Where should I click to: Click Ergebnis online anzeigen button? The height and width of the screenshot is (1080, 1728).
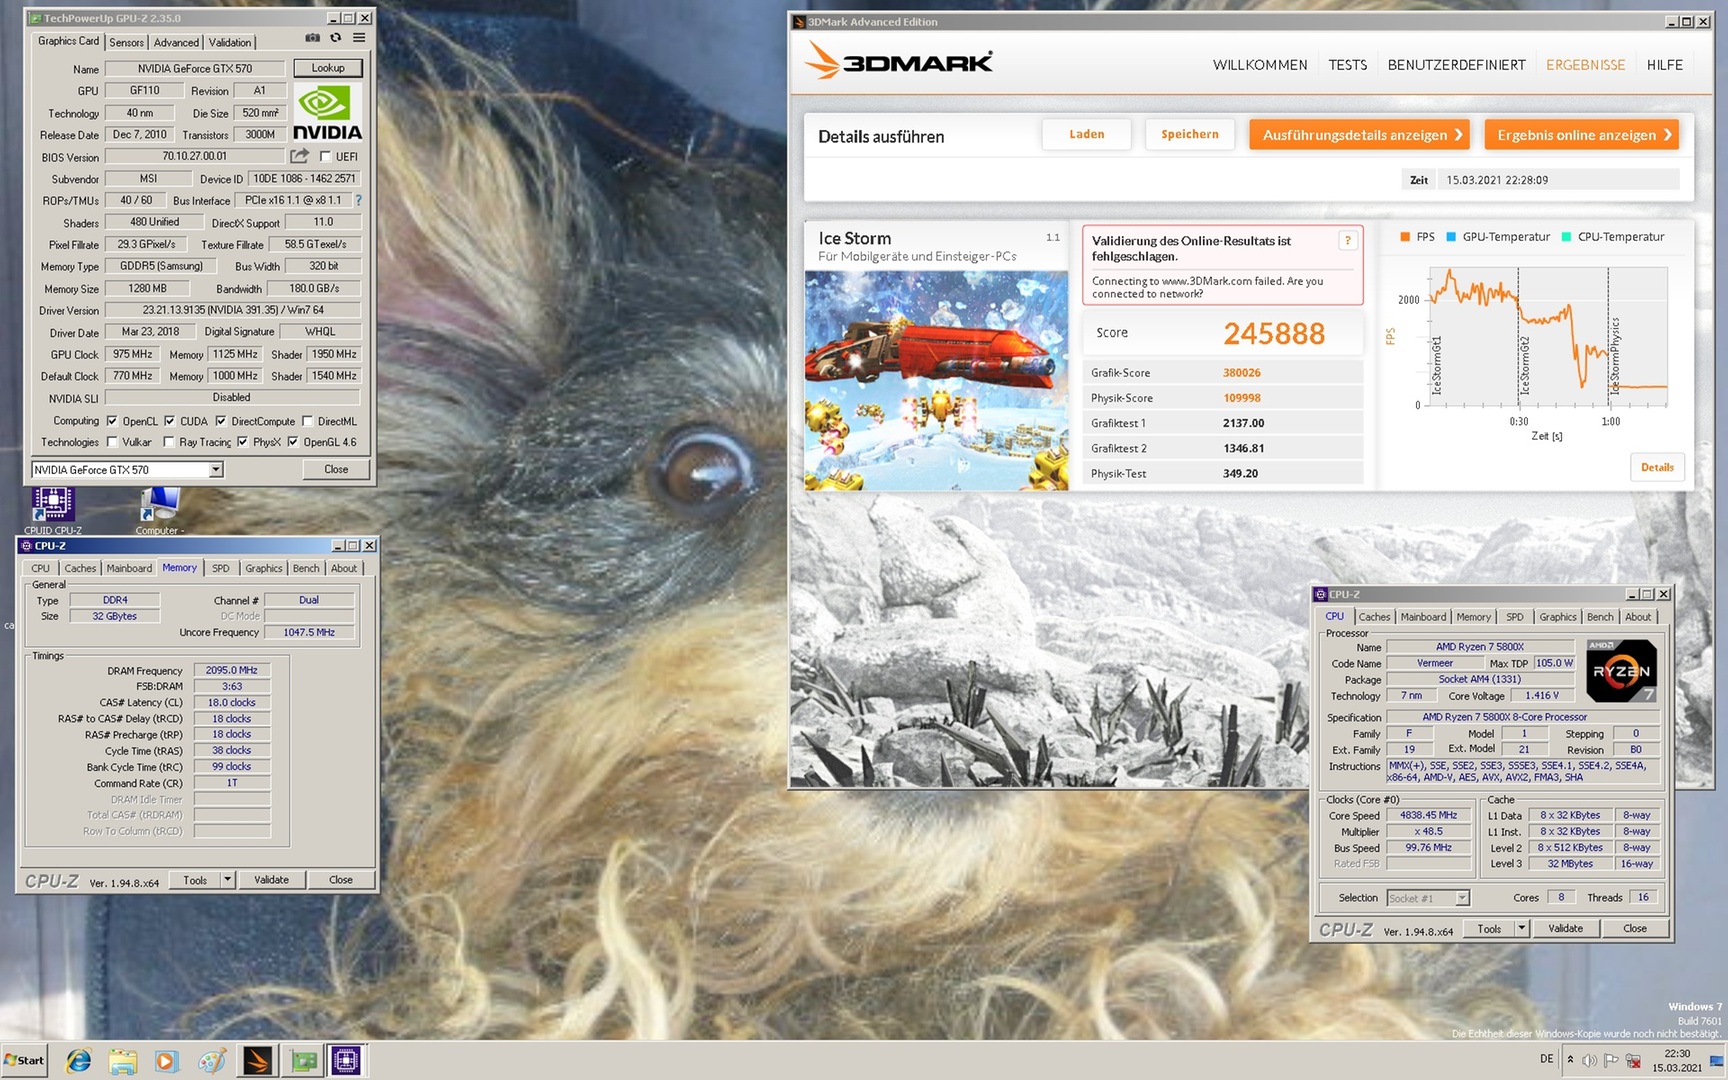[1581, 135]
